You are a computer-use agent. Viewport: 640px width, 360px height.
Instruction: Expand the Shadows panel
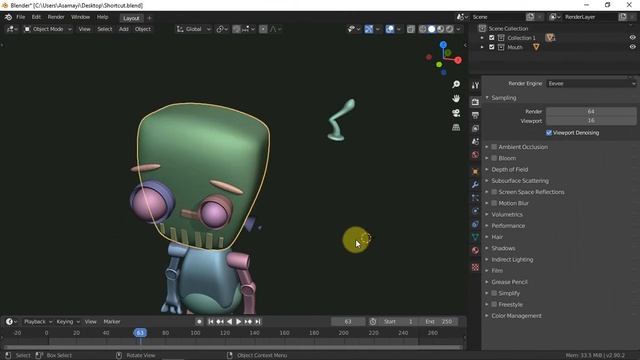point(503,248)
